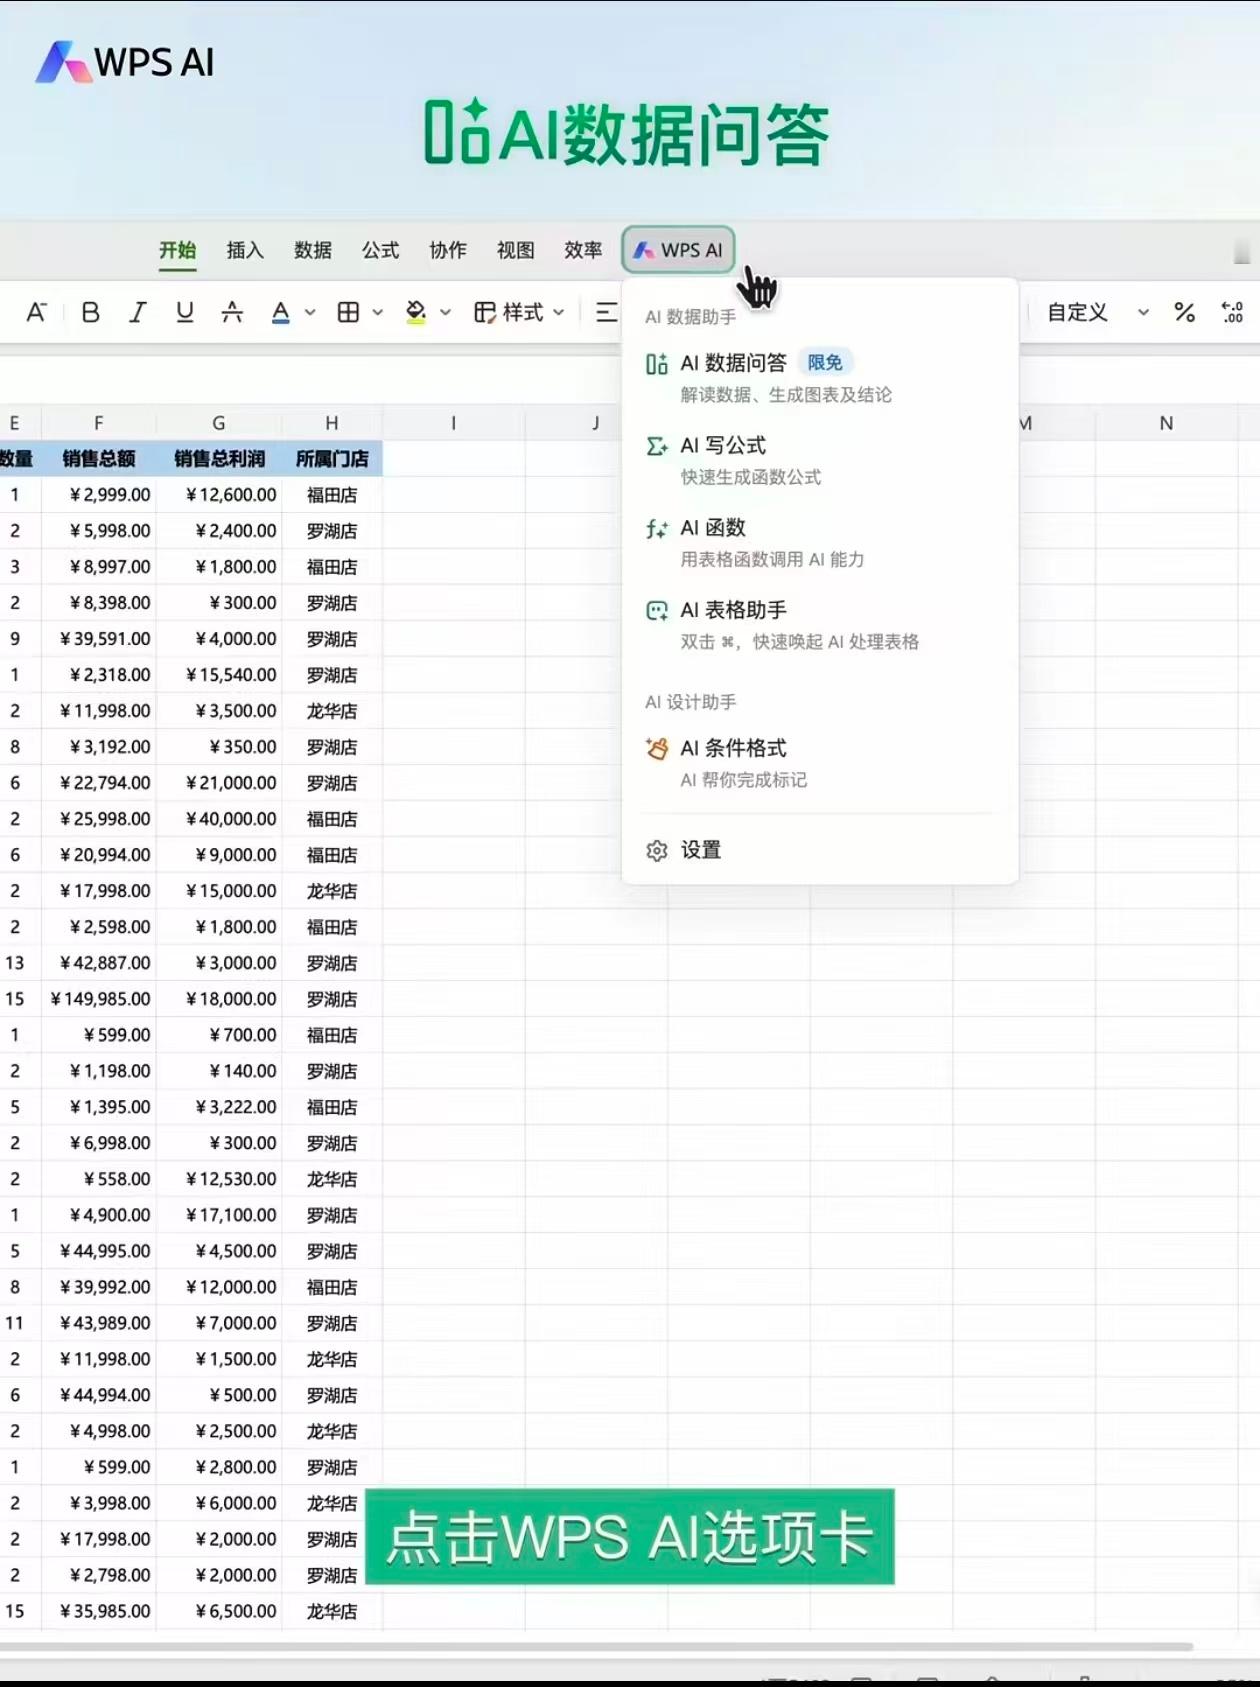Image resolution: width=1260 pixels, height=1687 pixels.
Task: Click the fill color bucket icon
Action: pyautogui.click(x=416, y=312)
